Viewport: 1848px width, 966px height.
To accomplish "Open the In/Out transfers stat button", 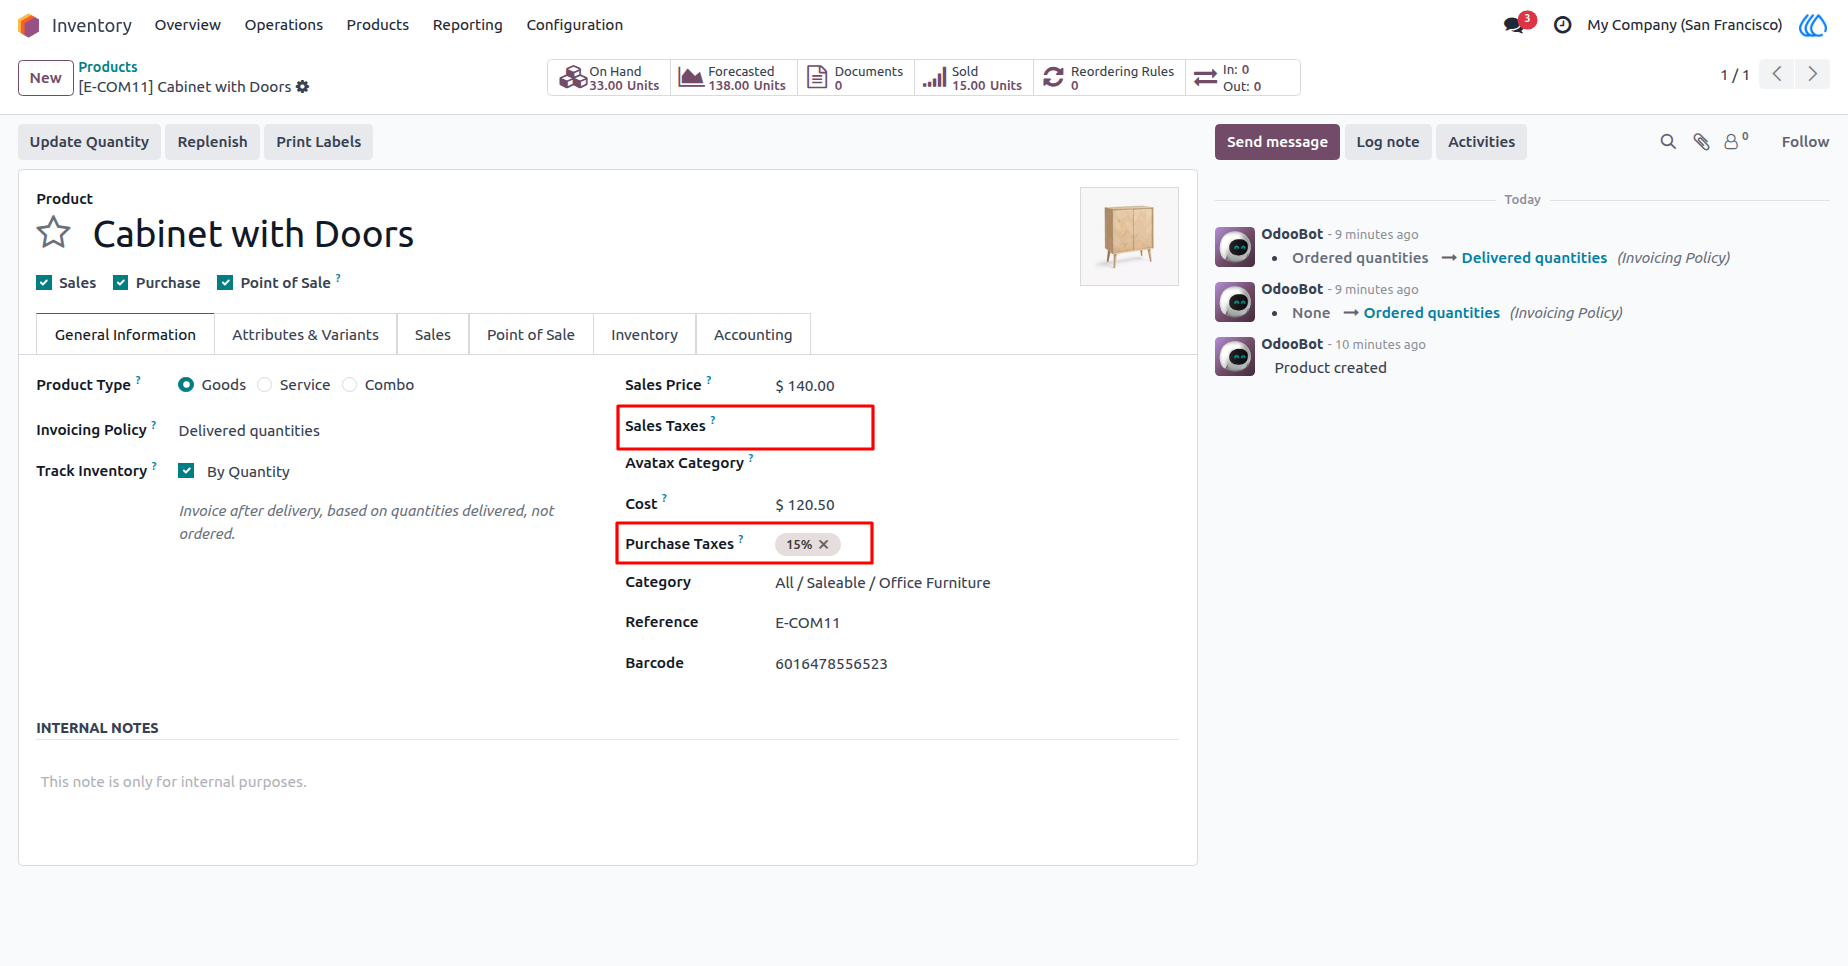I will click(1242, 78).
